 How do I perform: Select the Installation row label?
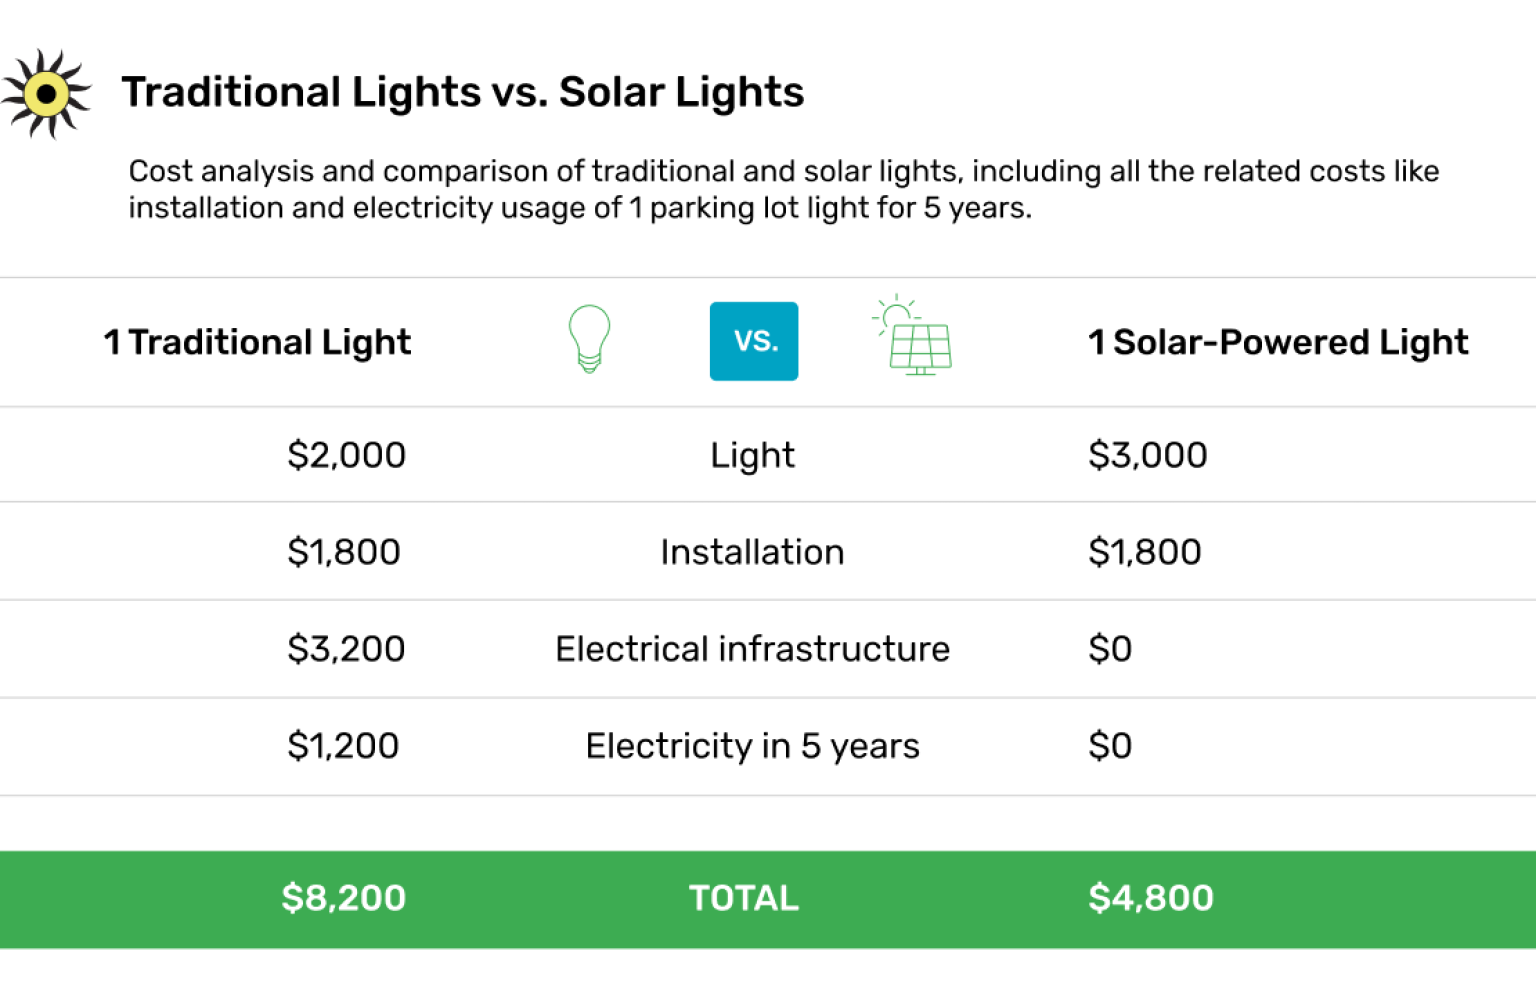click(752, 552)
